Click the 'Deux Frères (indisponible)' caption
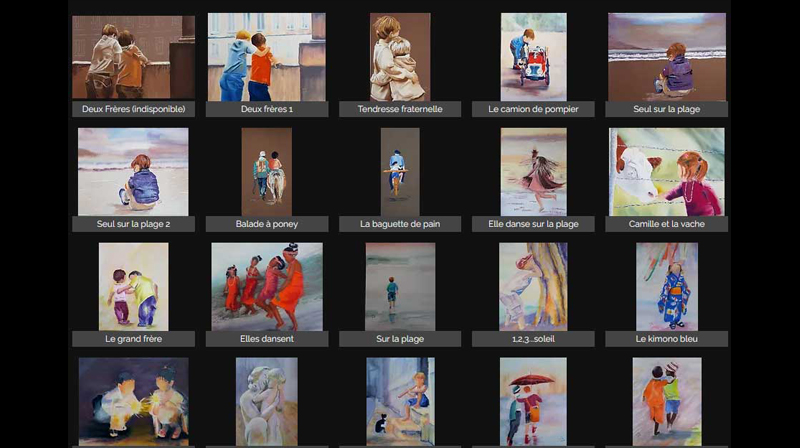Viewport: 800px width, 448px height. coord(133,109)
